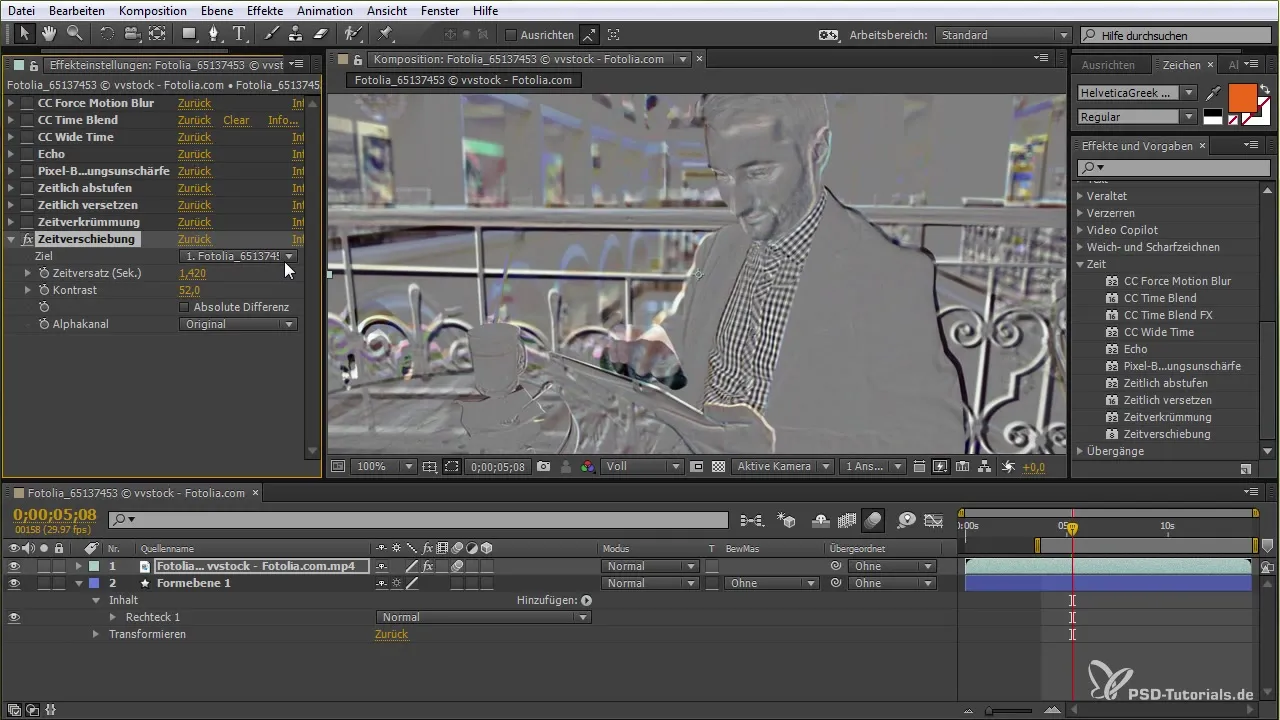Select the Pen tool
Image resolution: width=1280 pixels, height=720 pixels.
tap(214, 34)
